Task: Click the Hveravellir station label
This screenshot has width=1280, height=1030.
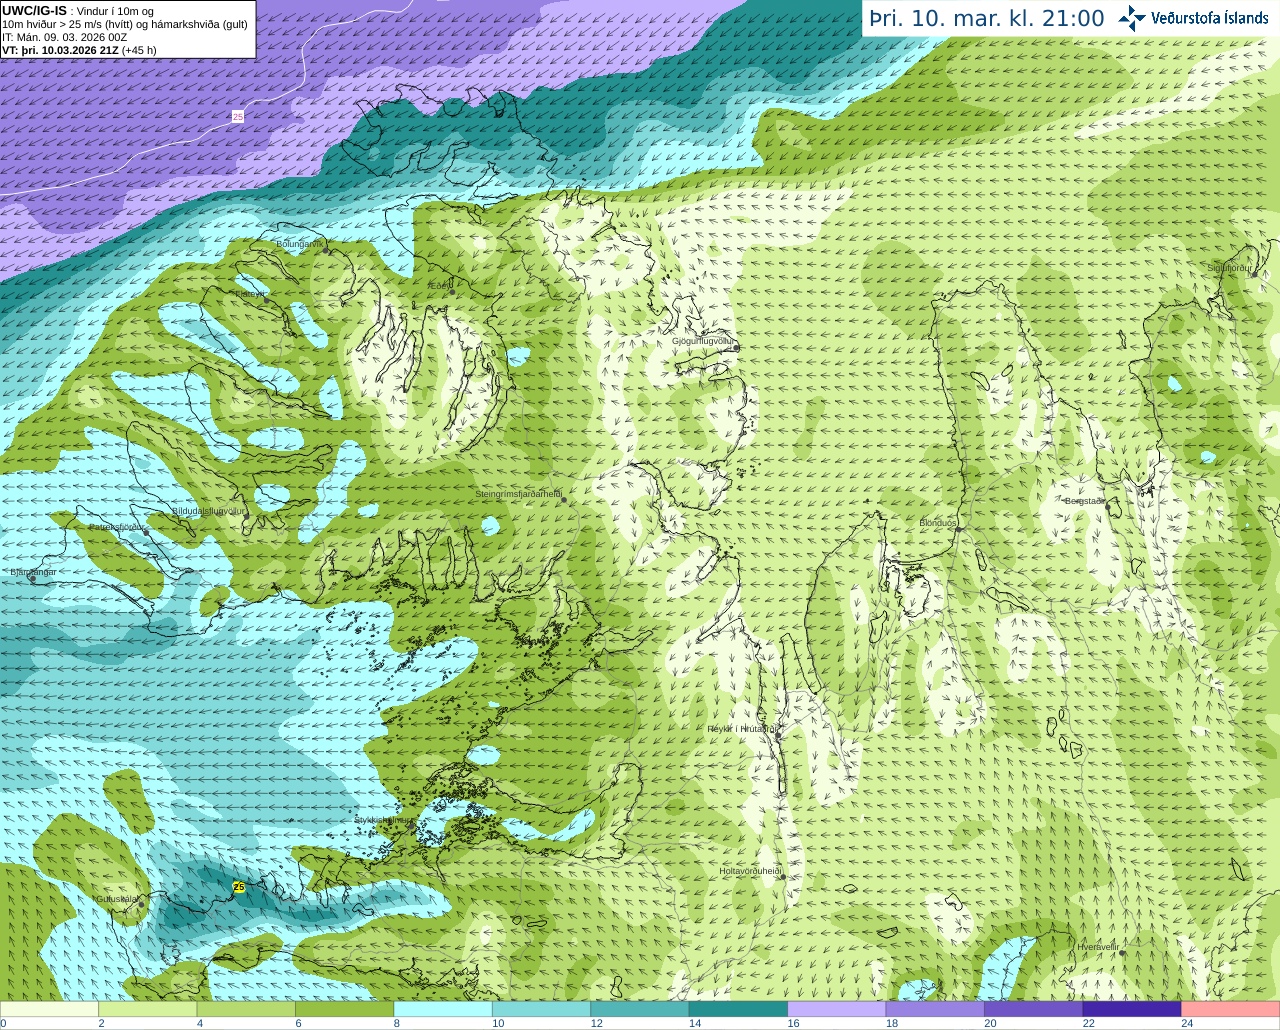Action: [1097, 946]
